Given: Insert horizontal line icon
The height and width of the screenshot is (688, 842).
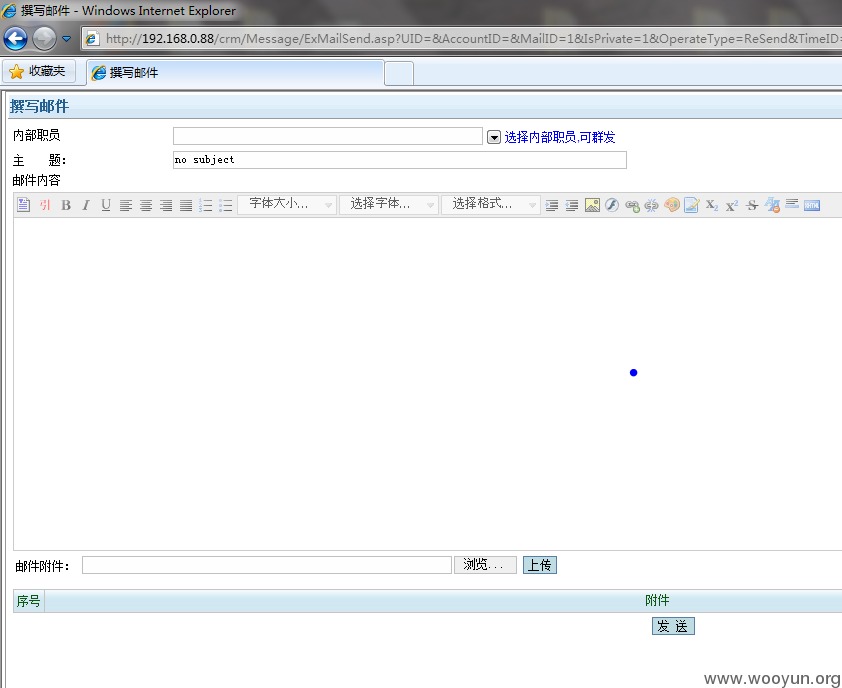Looking at the screenshot, I should [x=792, y=204].
